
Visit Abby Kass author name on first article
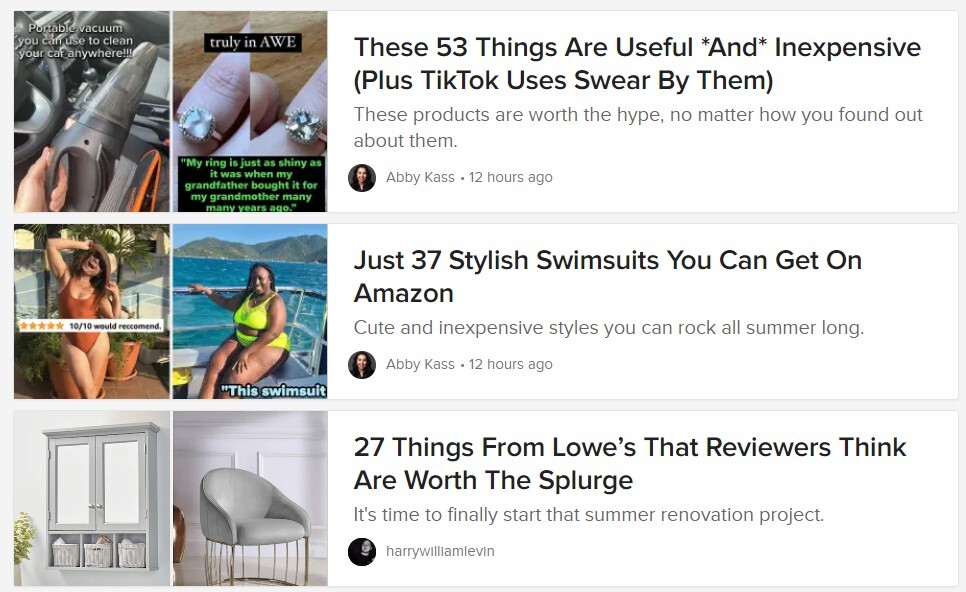click(420, 177)
